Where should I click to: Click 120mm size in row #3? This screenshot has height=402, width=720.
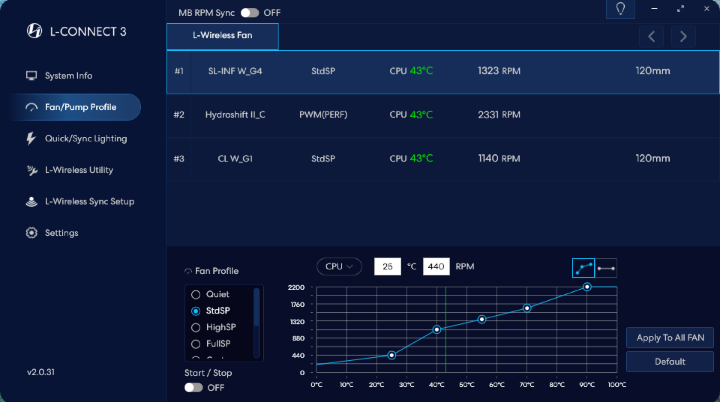pyautogui.click(x=652, y=159)
